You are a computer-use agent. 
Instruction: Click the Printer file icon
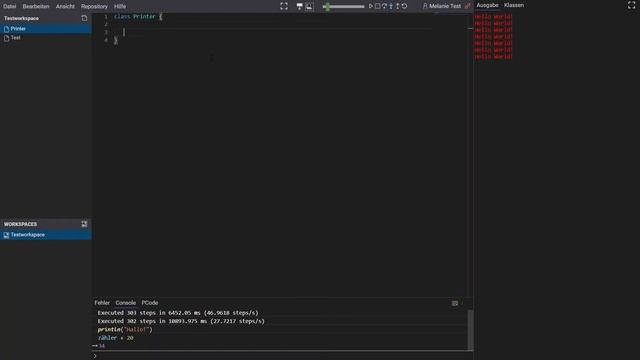[7, 29]
